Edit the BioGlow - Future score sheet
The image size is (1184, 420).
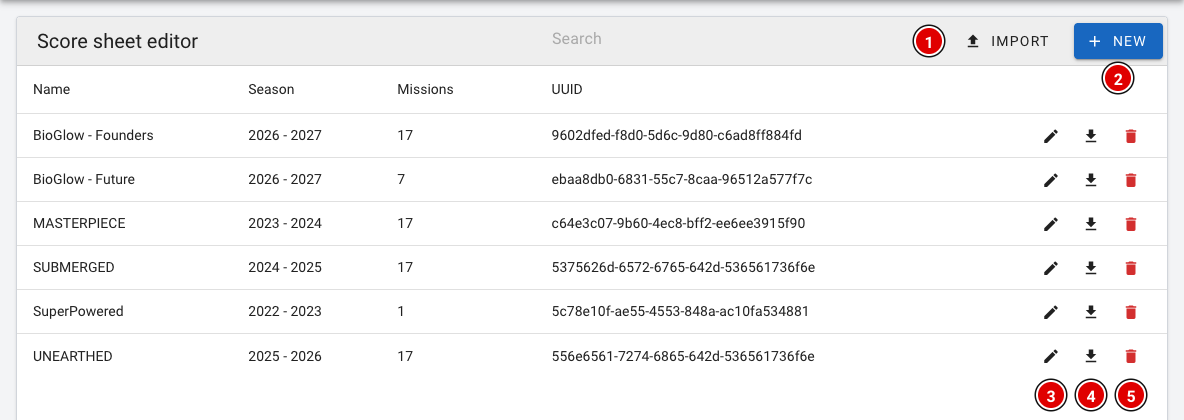click(x=1050, y=180)
